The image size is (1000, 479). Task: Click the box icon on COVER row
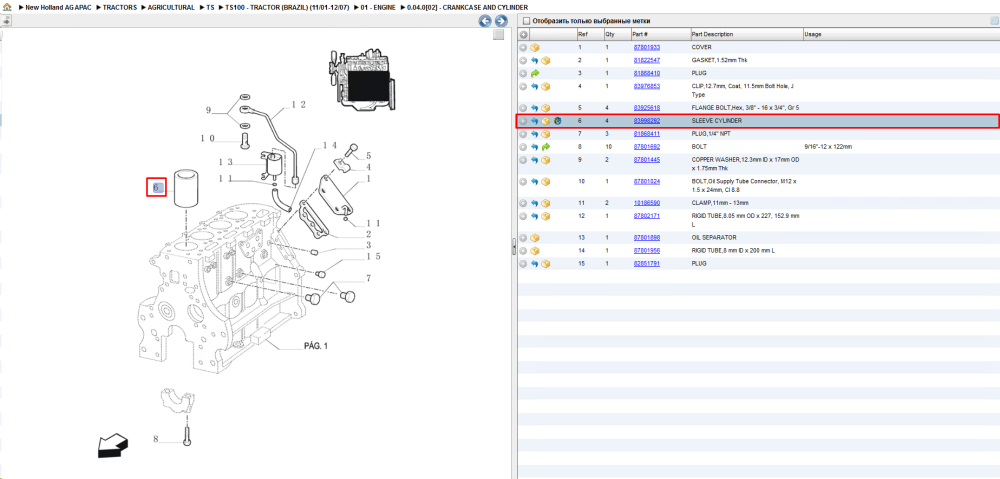(534, 48)
